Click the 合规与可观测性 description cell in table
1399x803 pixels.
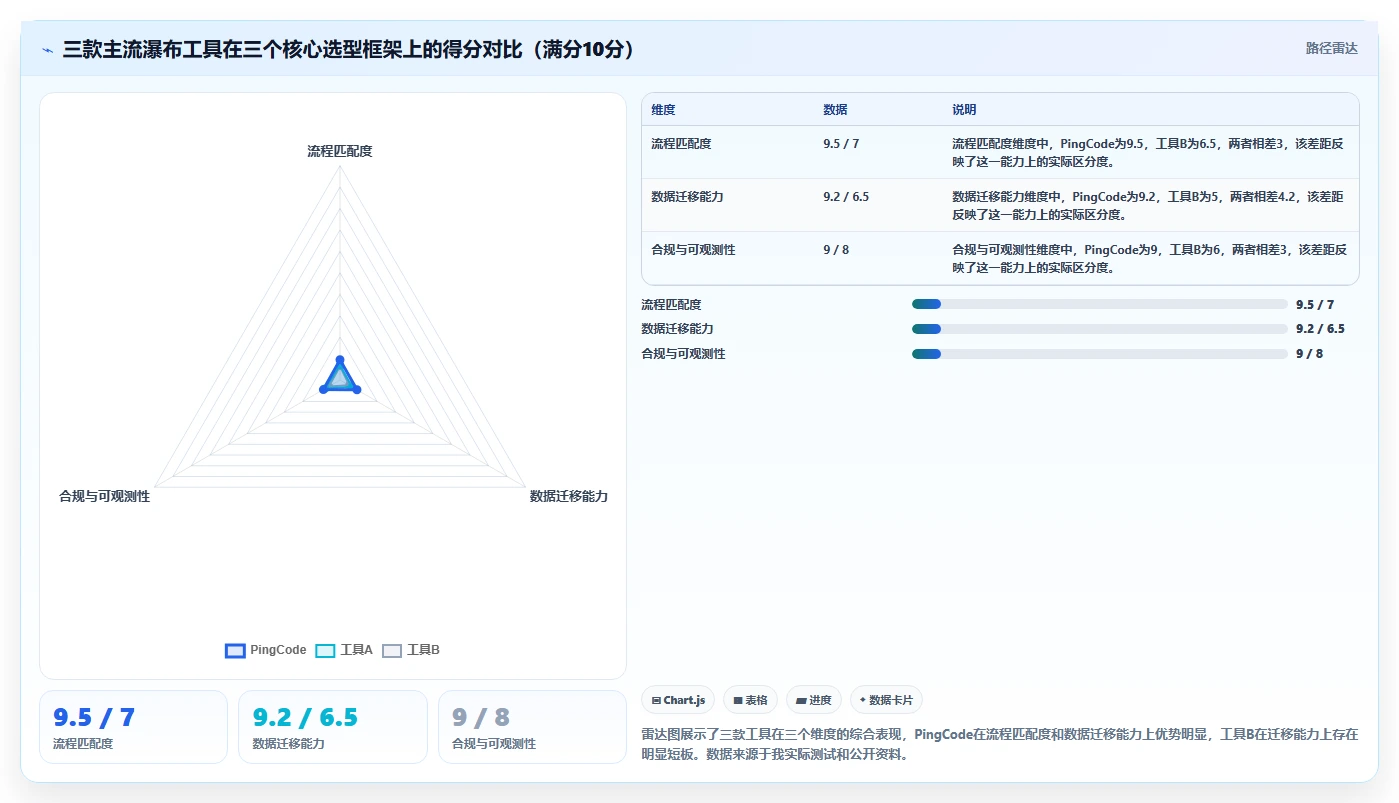point(1149,258)
